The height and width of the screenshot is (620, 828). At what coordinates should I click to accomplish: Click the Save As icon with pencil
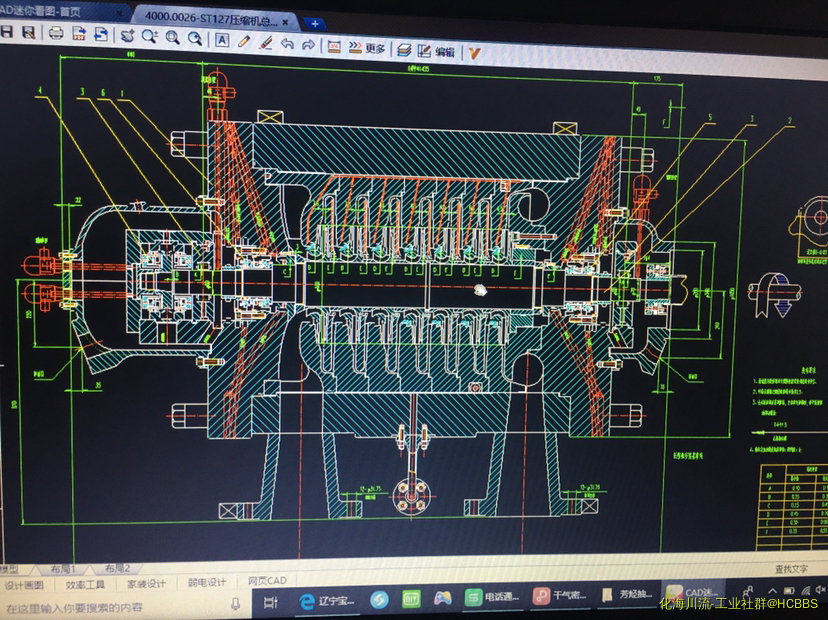[28, 33]
